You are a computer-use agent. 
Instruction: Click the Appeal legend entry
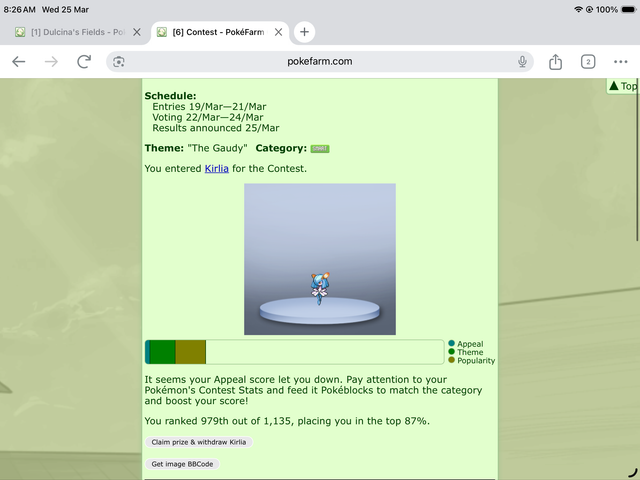(x=466, y=344)
